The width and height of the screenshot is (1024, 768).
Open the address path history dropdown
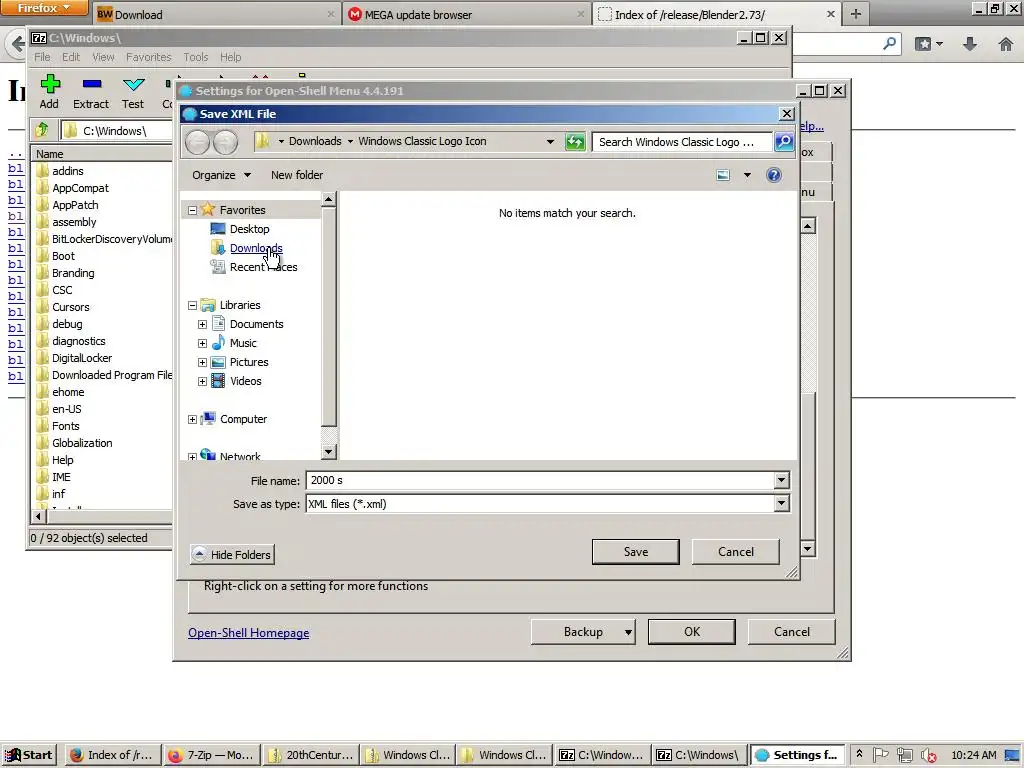pyautogui.click(x=550, y=142)
